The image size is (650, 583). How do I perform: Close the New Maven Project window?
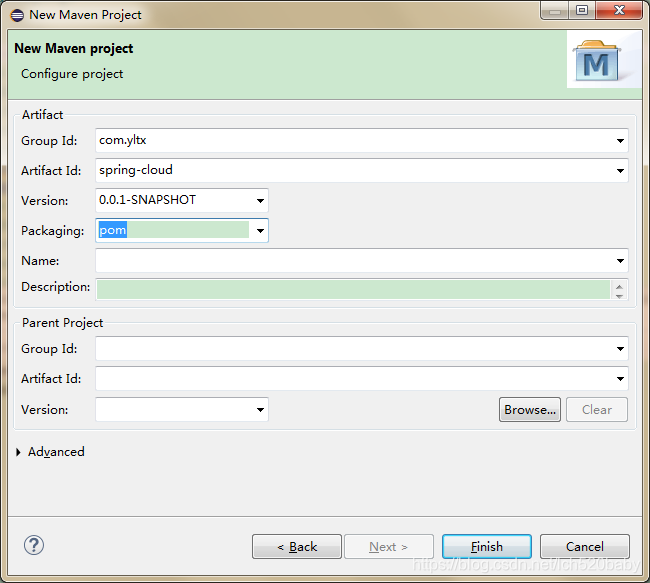[619, 10]
